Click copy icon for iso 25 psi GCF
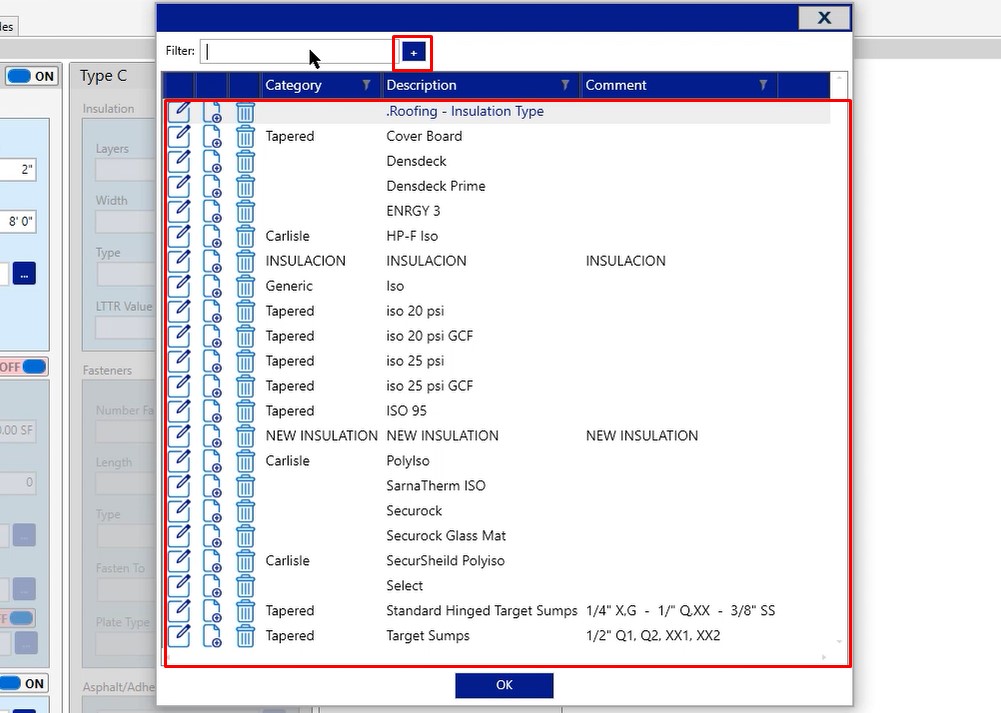Viewport: 1001px width, 713px height. click(x=212, y=386)
